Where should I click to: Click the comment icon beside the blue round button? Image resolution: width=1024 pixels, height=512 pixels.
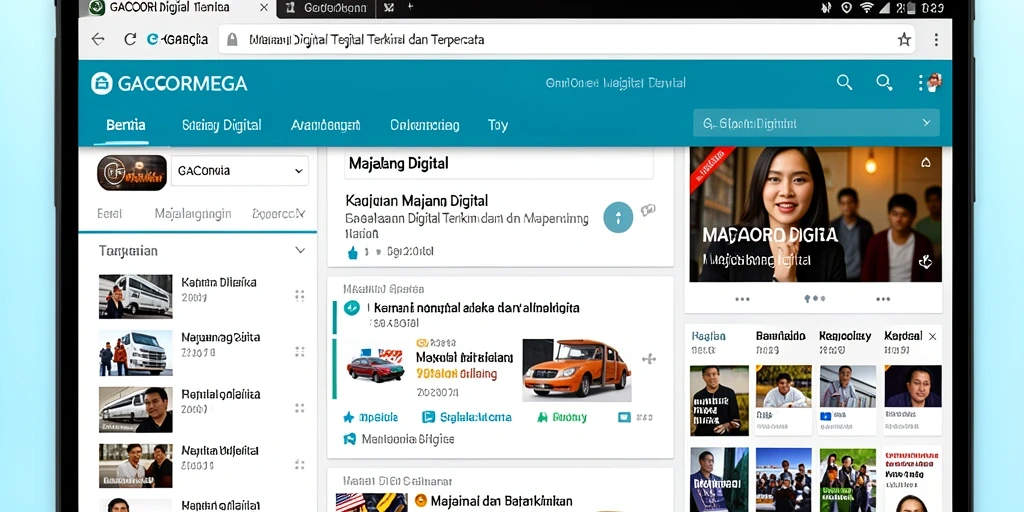click(648, 210)
